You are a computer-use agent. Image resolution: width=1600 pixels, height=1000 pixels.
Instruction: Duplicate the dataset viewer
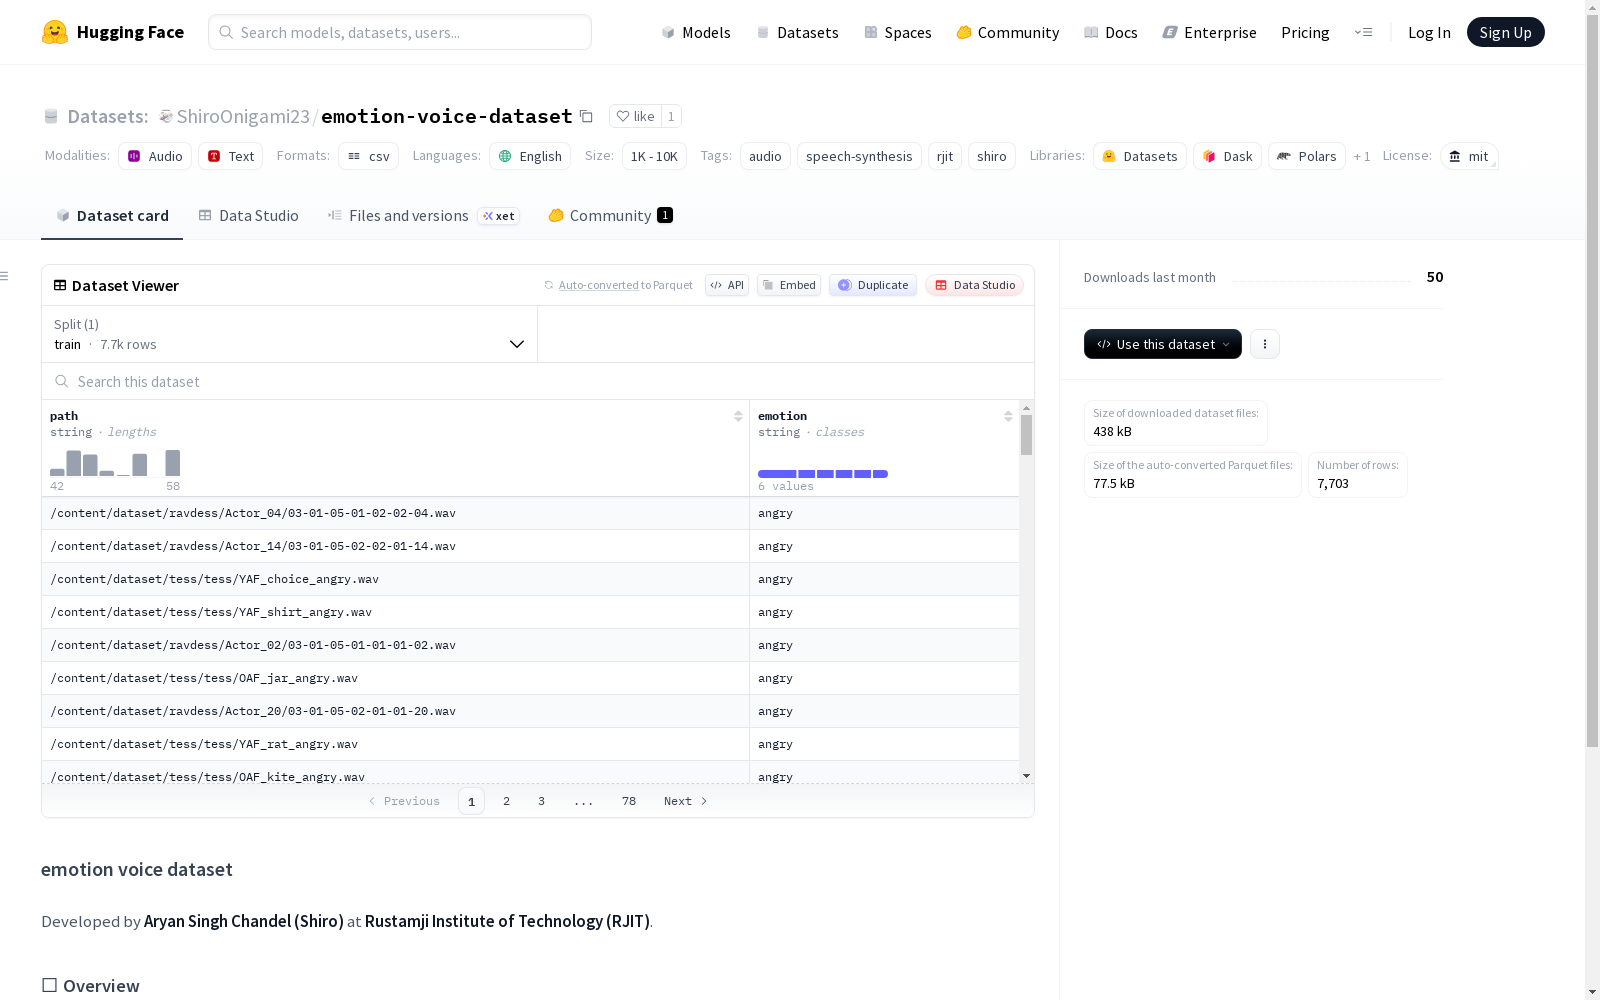[x=873, y=285]
